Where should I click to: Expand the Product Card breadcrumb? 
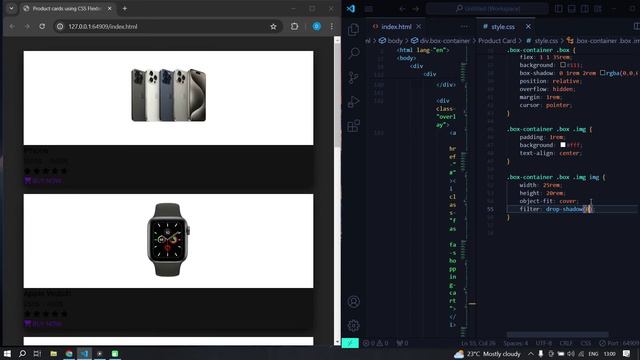(497, 40)
